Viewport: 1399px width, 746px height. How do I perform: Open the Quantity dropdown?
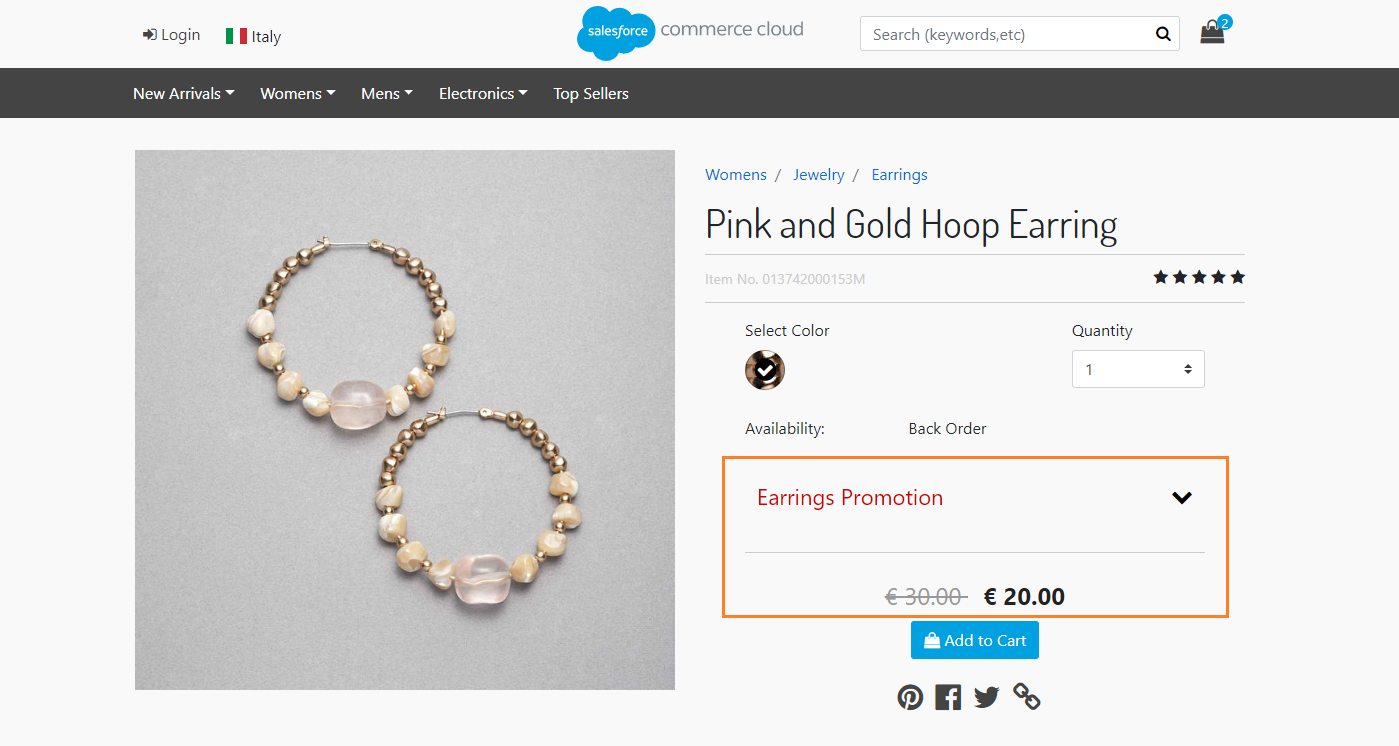click(x=1138, y=369)
